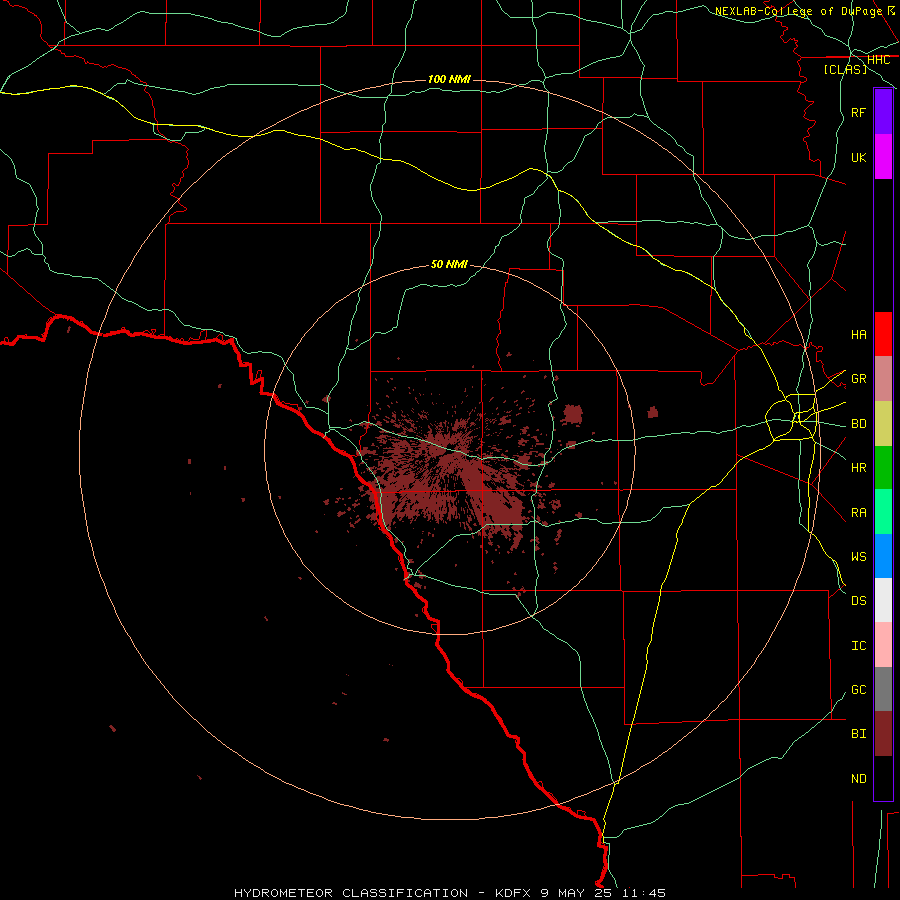Click the BI legend label
This screenshot has height=900, width=900.
pos(858,734)
